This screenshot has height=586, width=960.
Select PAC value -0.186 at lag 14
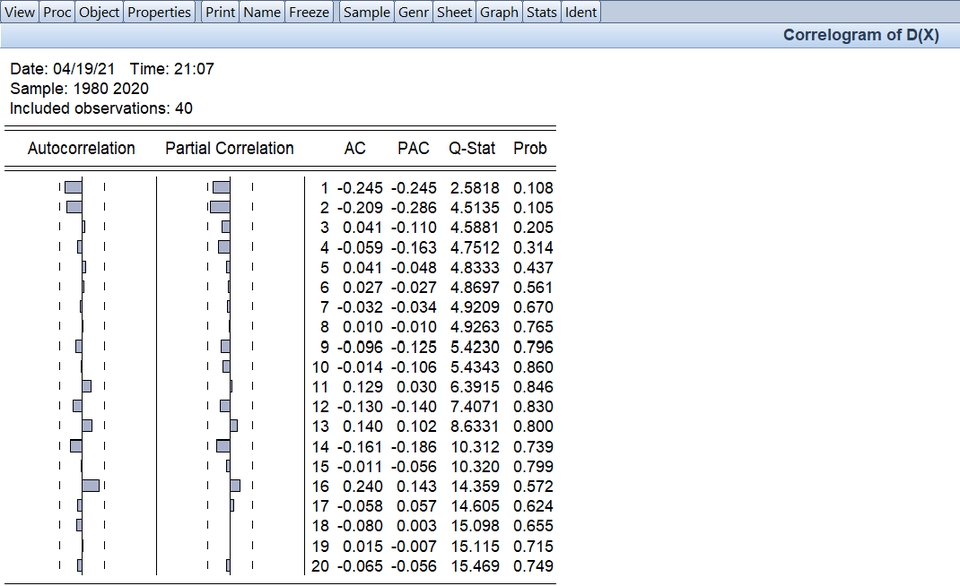click(414, 447)
